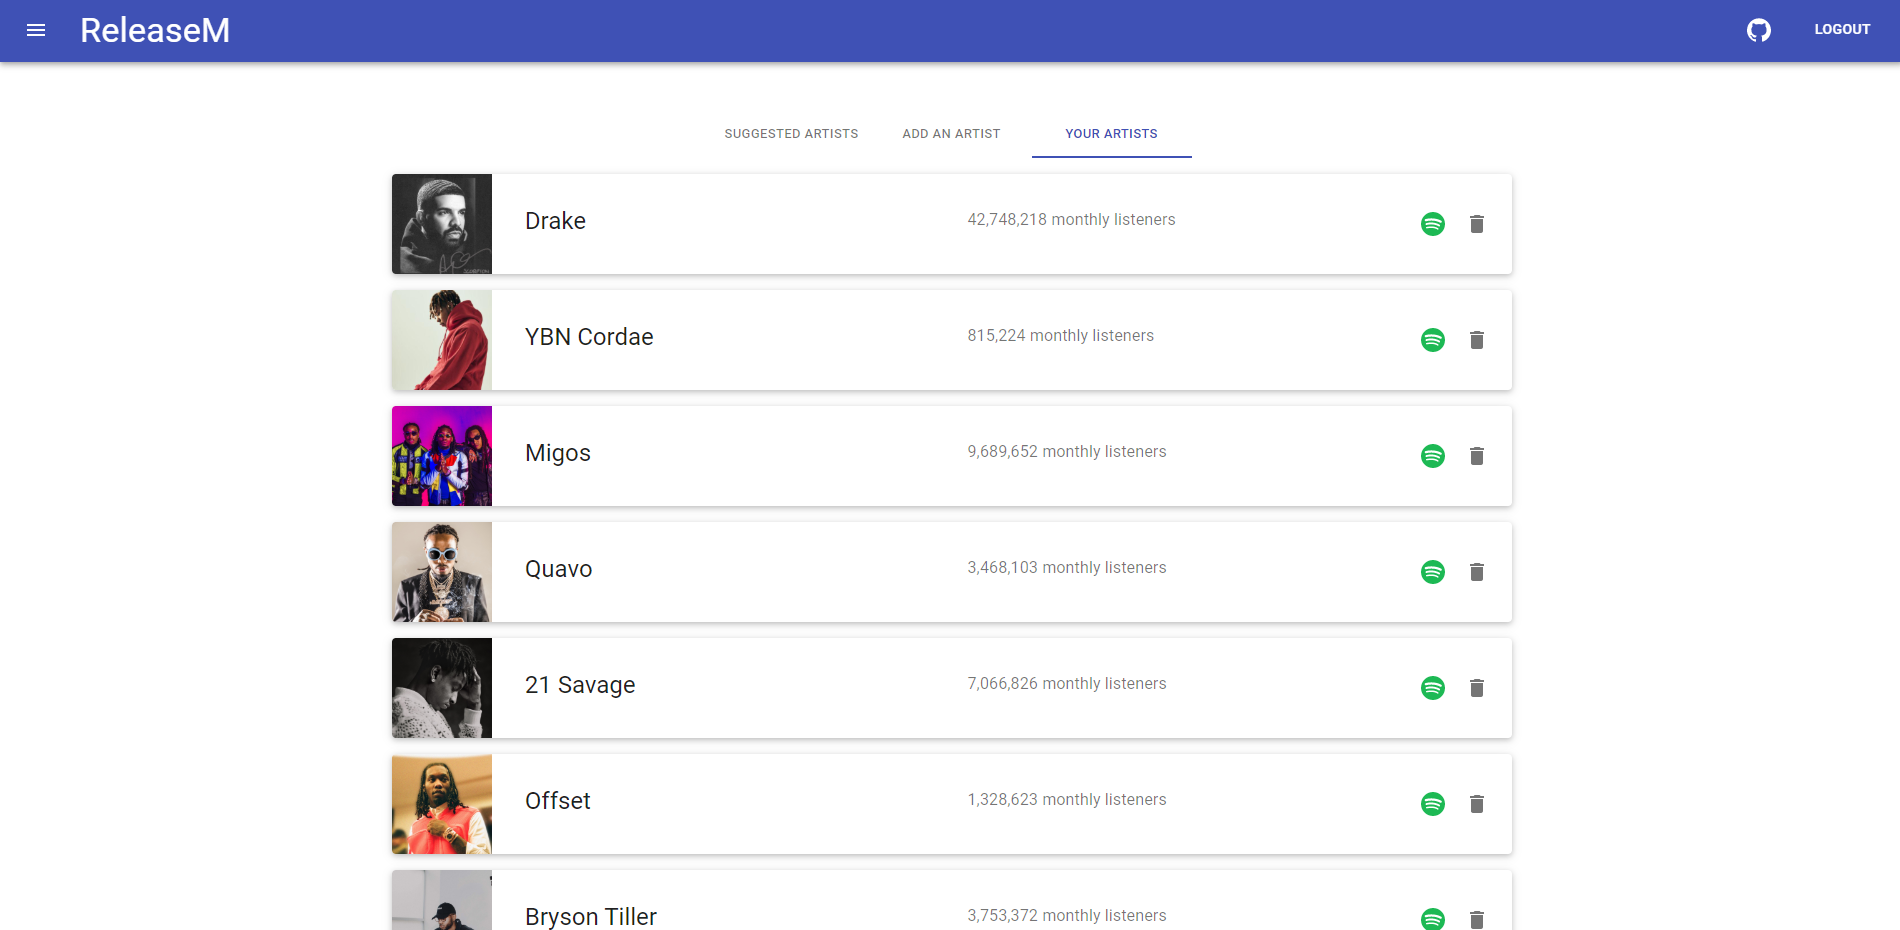The image size is (1900, 930).
Task: Remove Offset with the trash icon
Action: [x=1477, y=804]
